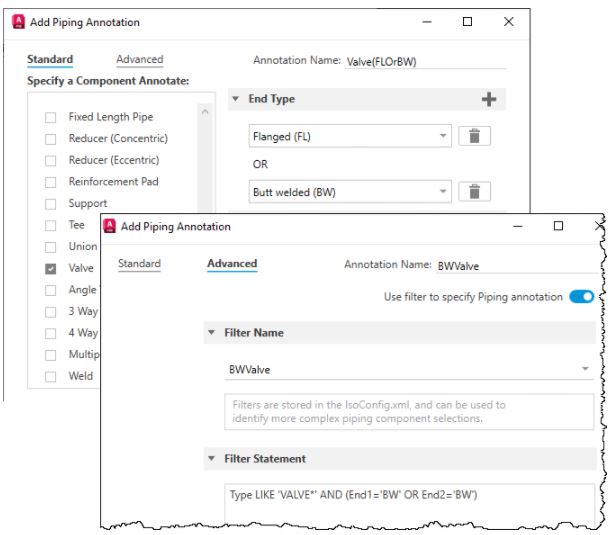This screenshot has height=535, width=613.
Task: Click the Specify a Component Annotate heading
Action: tap(108, 81)
